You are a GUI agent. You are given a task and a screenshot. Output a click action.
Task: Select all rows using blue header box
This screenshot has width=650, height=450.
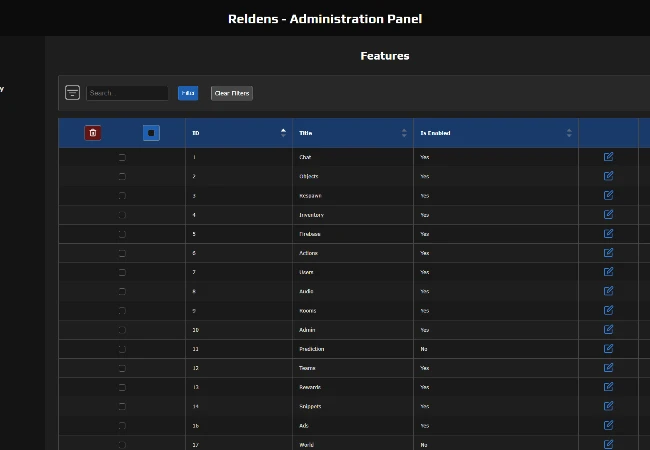[x=151, y=133]
